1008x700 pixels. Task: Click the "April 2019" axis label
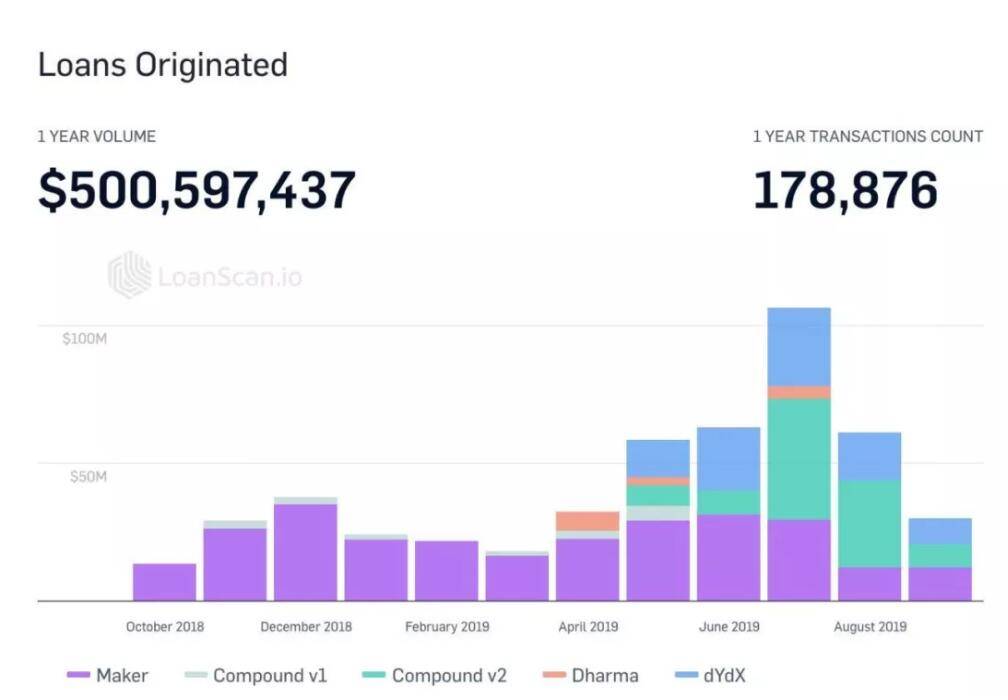[x=588, y=627]
